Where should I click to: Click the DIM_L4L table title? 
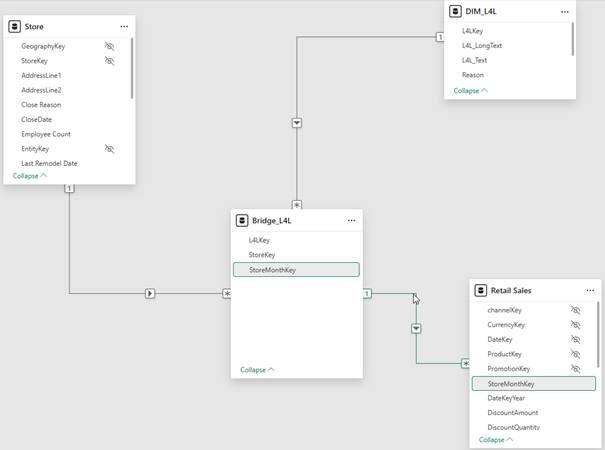pos(481,11)
